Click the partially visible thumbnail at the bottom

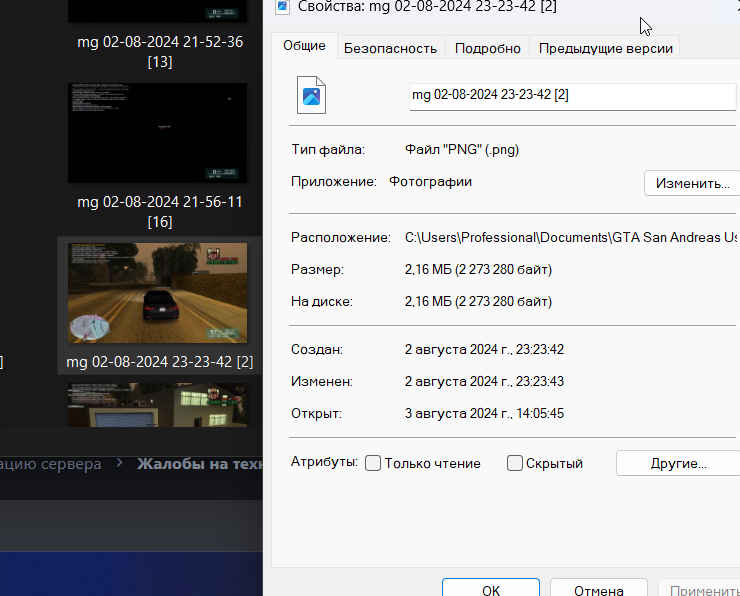coord(157,405)
